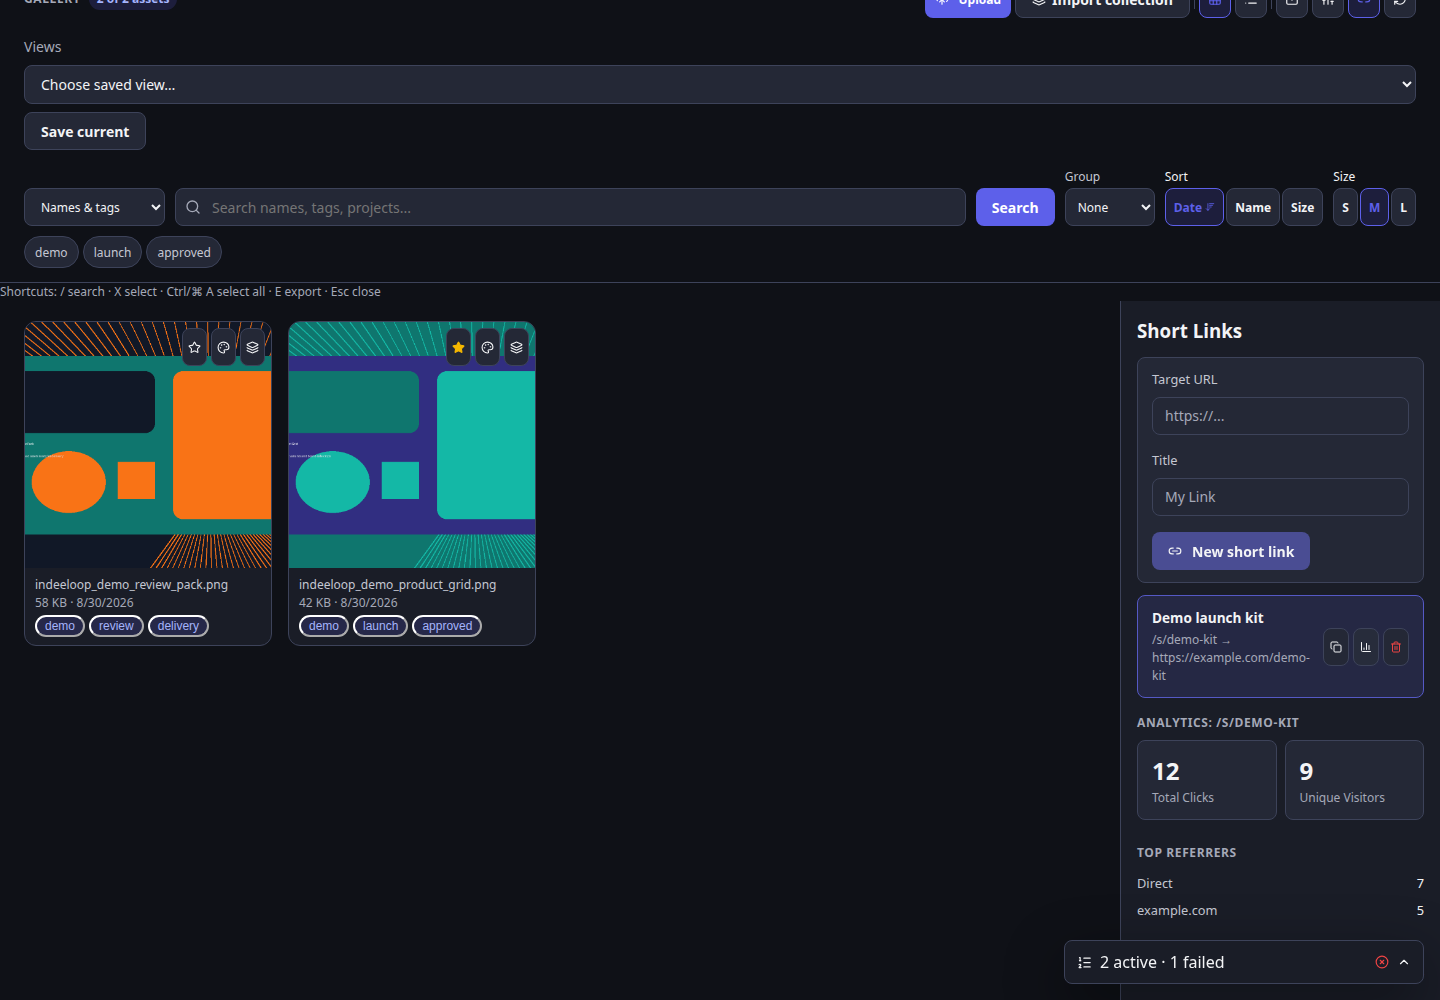Click the My Link title field

tap(1280, 497)
